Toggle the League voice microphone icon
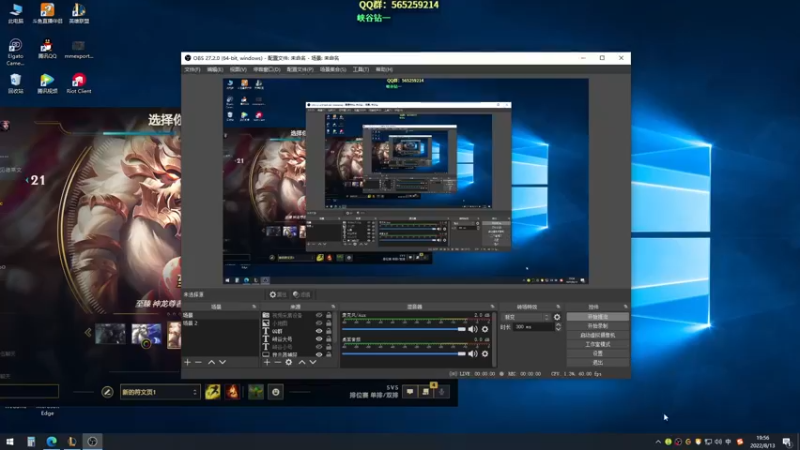800x450 pixels. point(442,391)
